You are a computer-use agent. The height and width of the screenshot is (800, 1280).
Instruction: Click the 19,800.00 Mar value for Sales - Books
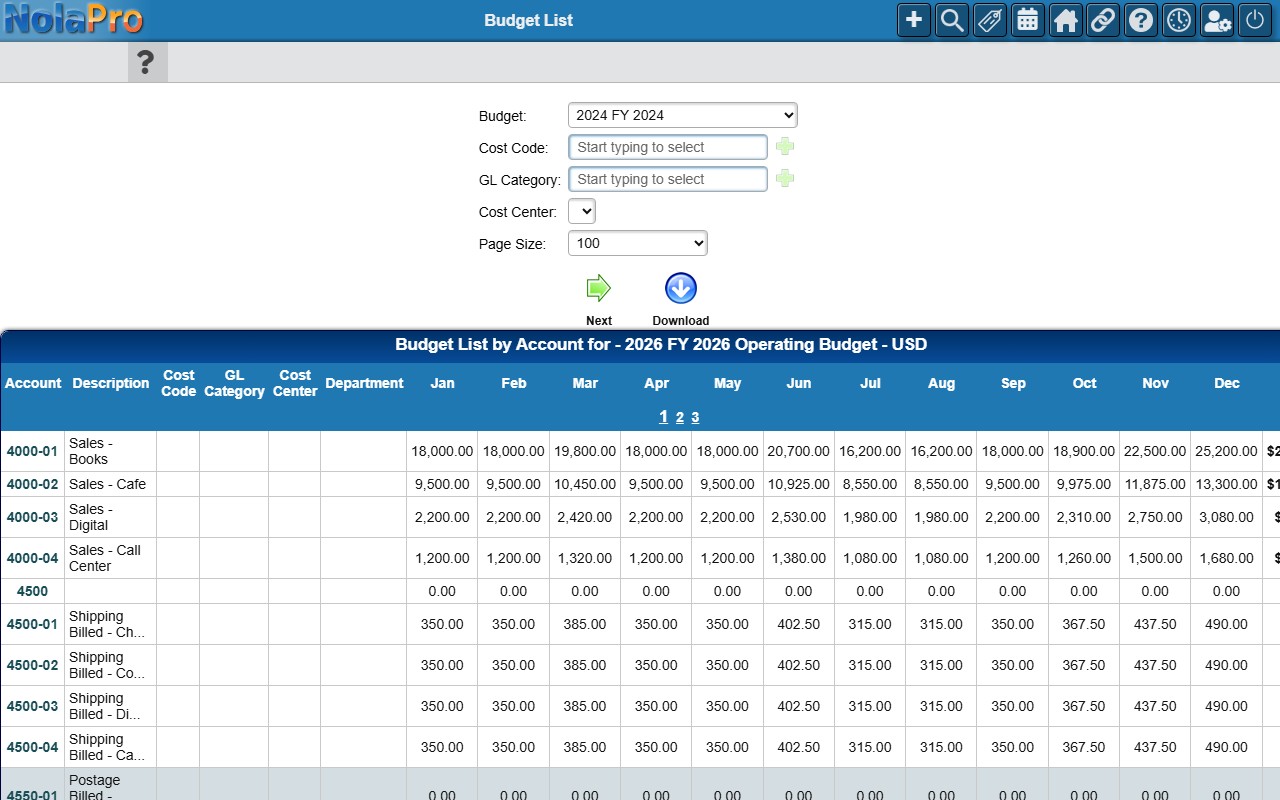coord(585,451)
